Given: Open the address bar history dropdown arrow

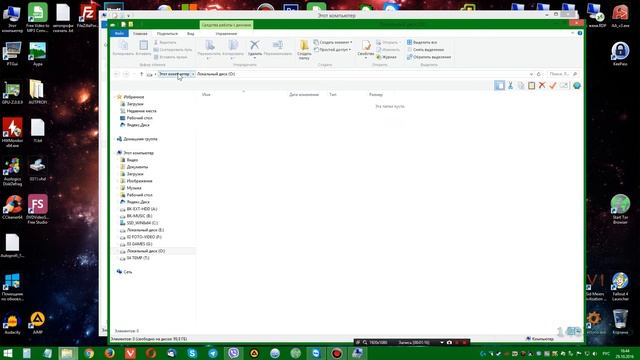Looking at the screenshot, I should (x=531, y=74).
